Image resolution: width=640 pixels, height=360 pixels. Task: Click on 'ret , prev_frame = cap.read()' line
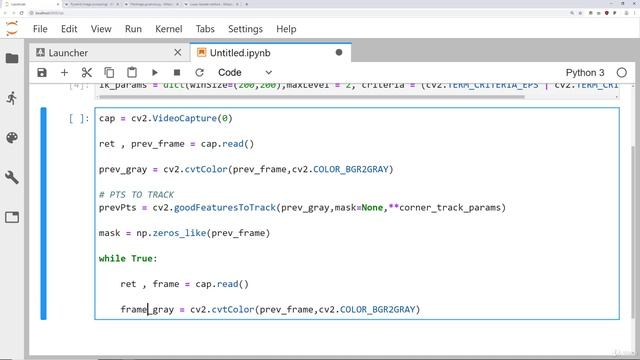176,144
